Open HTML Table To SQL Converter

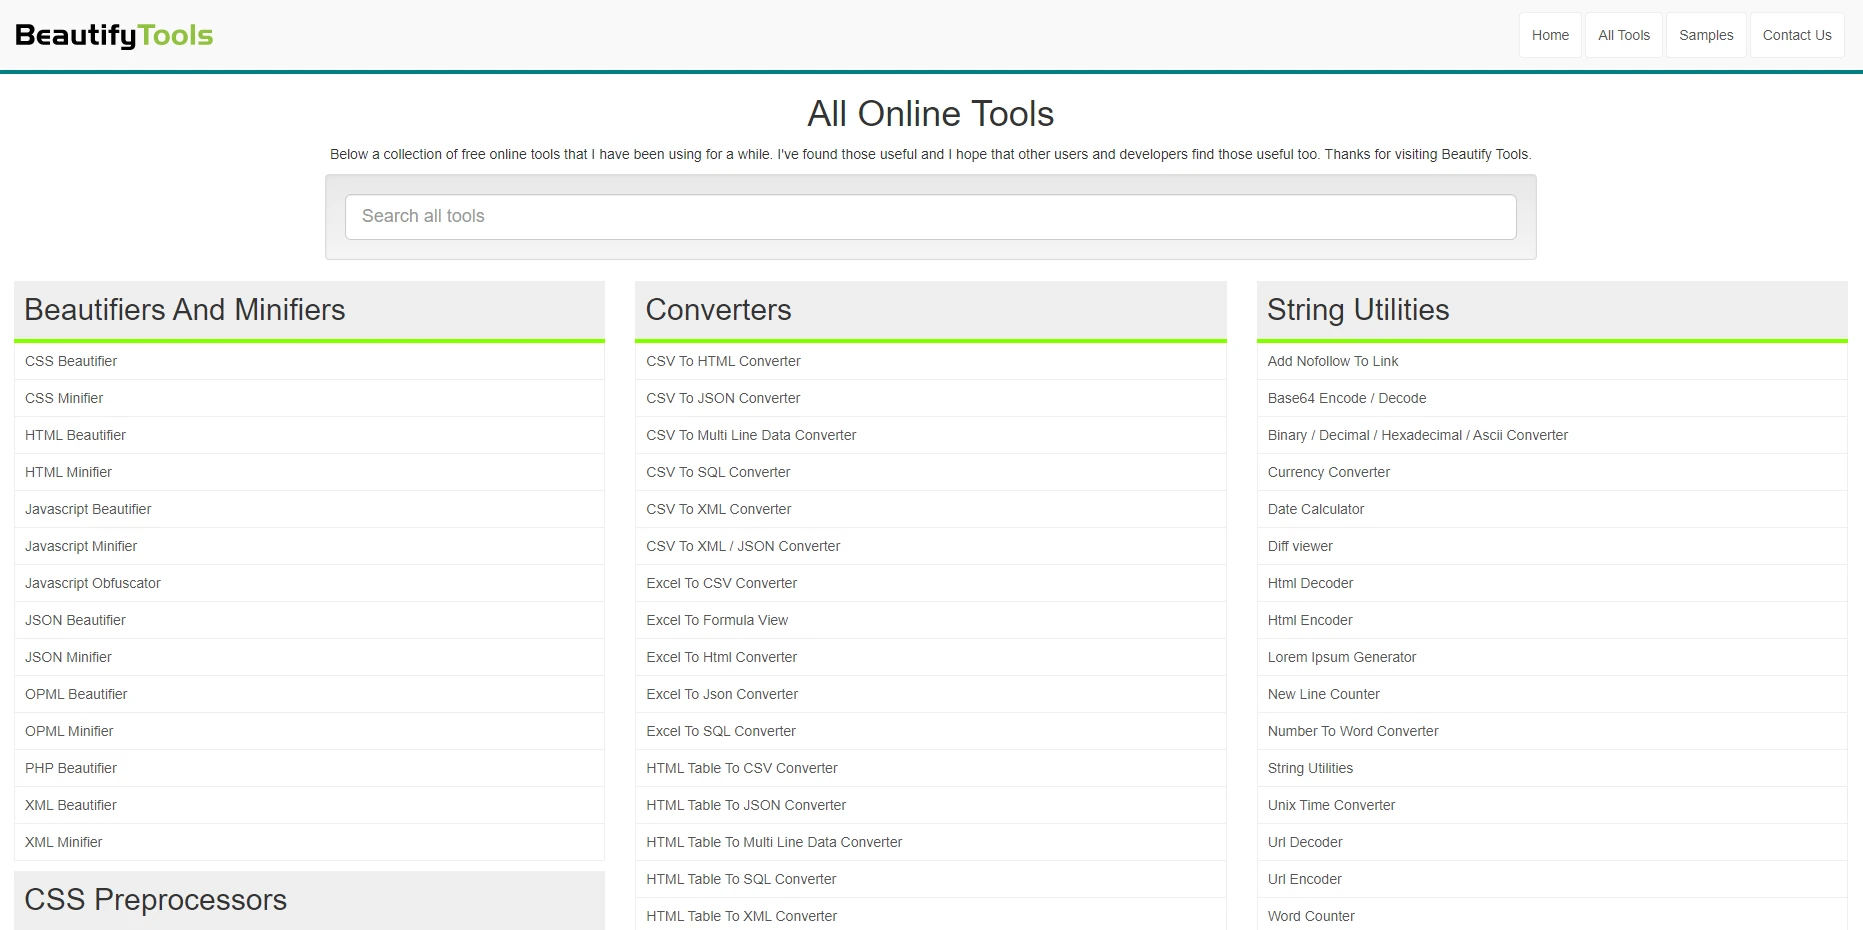(741, 879)
